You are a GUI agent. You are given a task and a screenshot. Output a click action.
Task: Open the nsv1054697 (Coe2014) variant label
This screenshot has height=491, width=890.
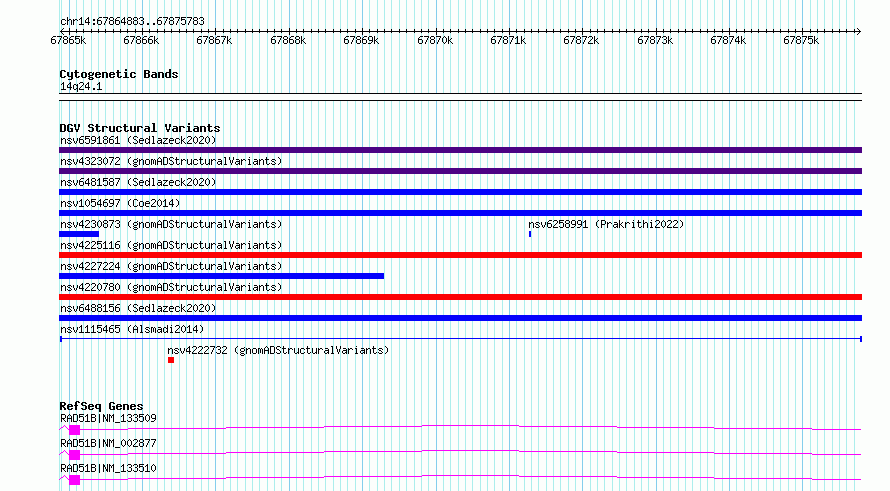pos(120,203)
